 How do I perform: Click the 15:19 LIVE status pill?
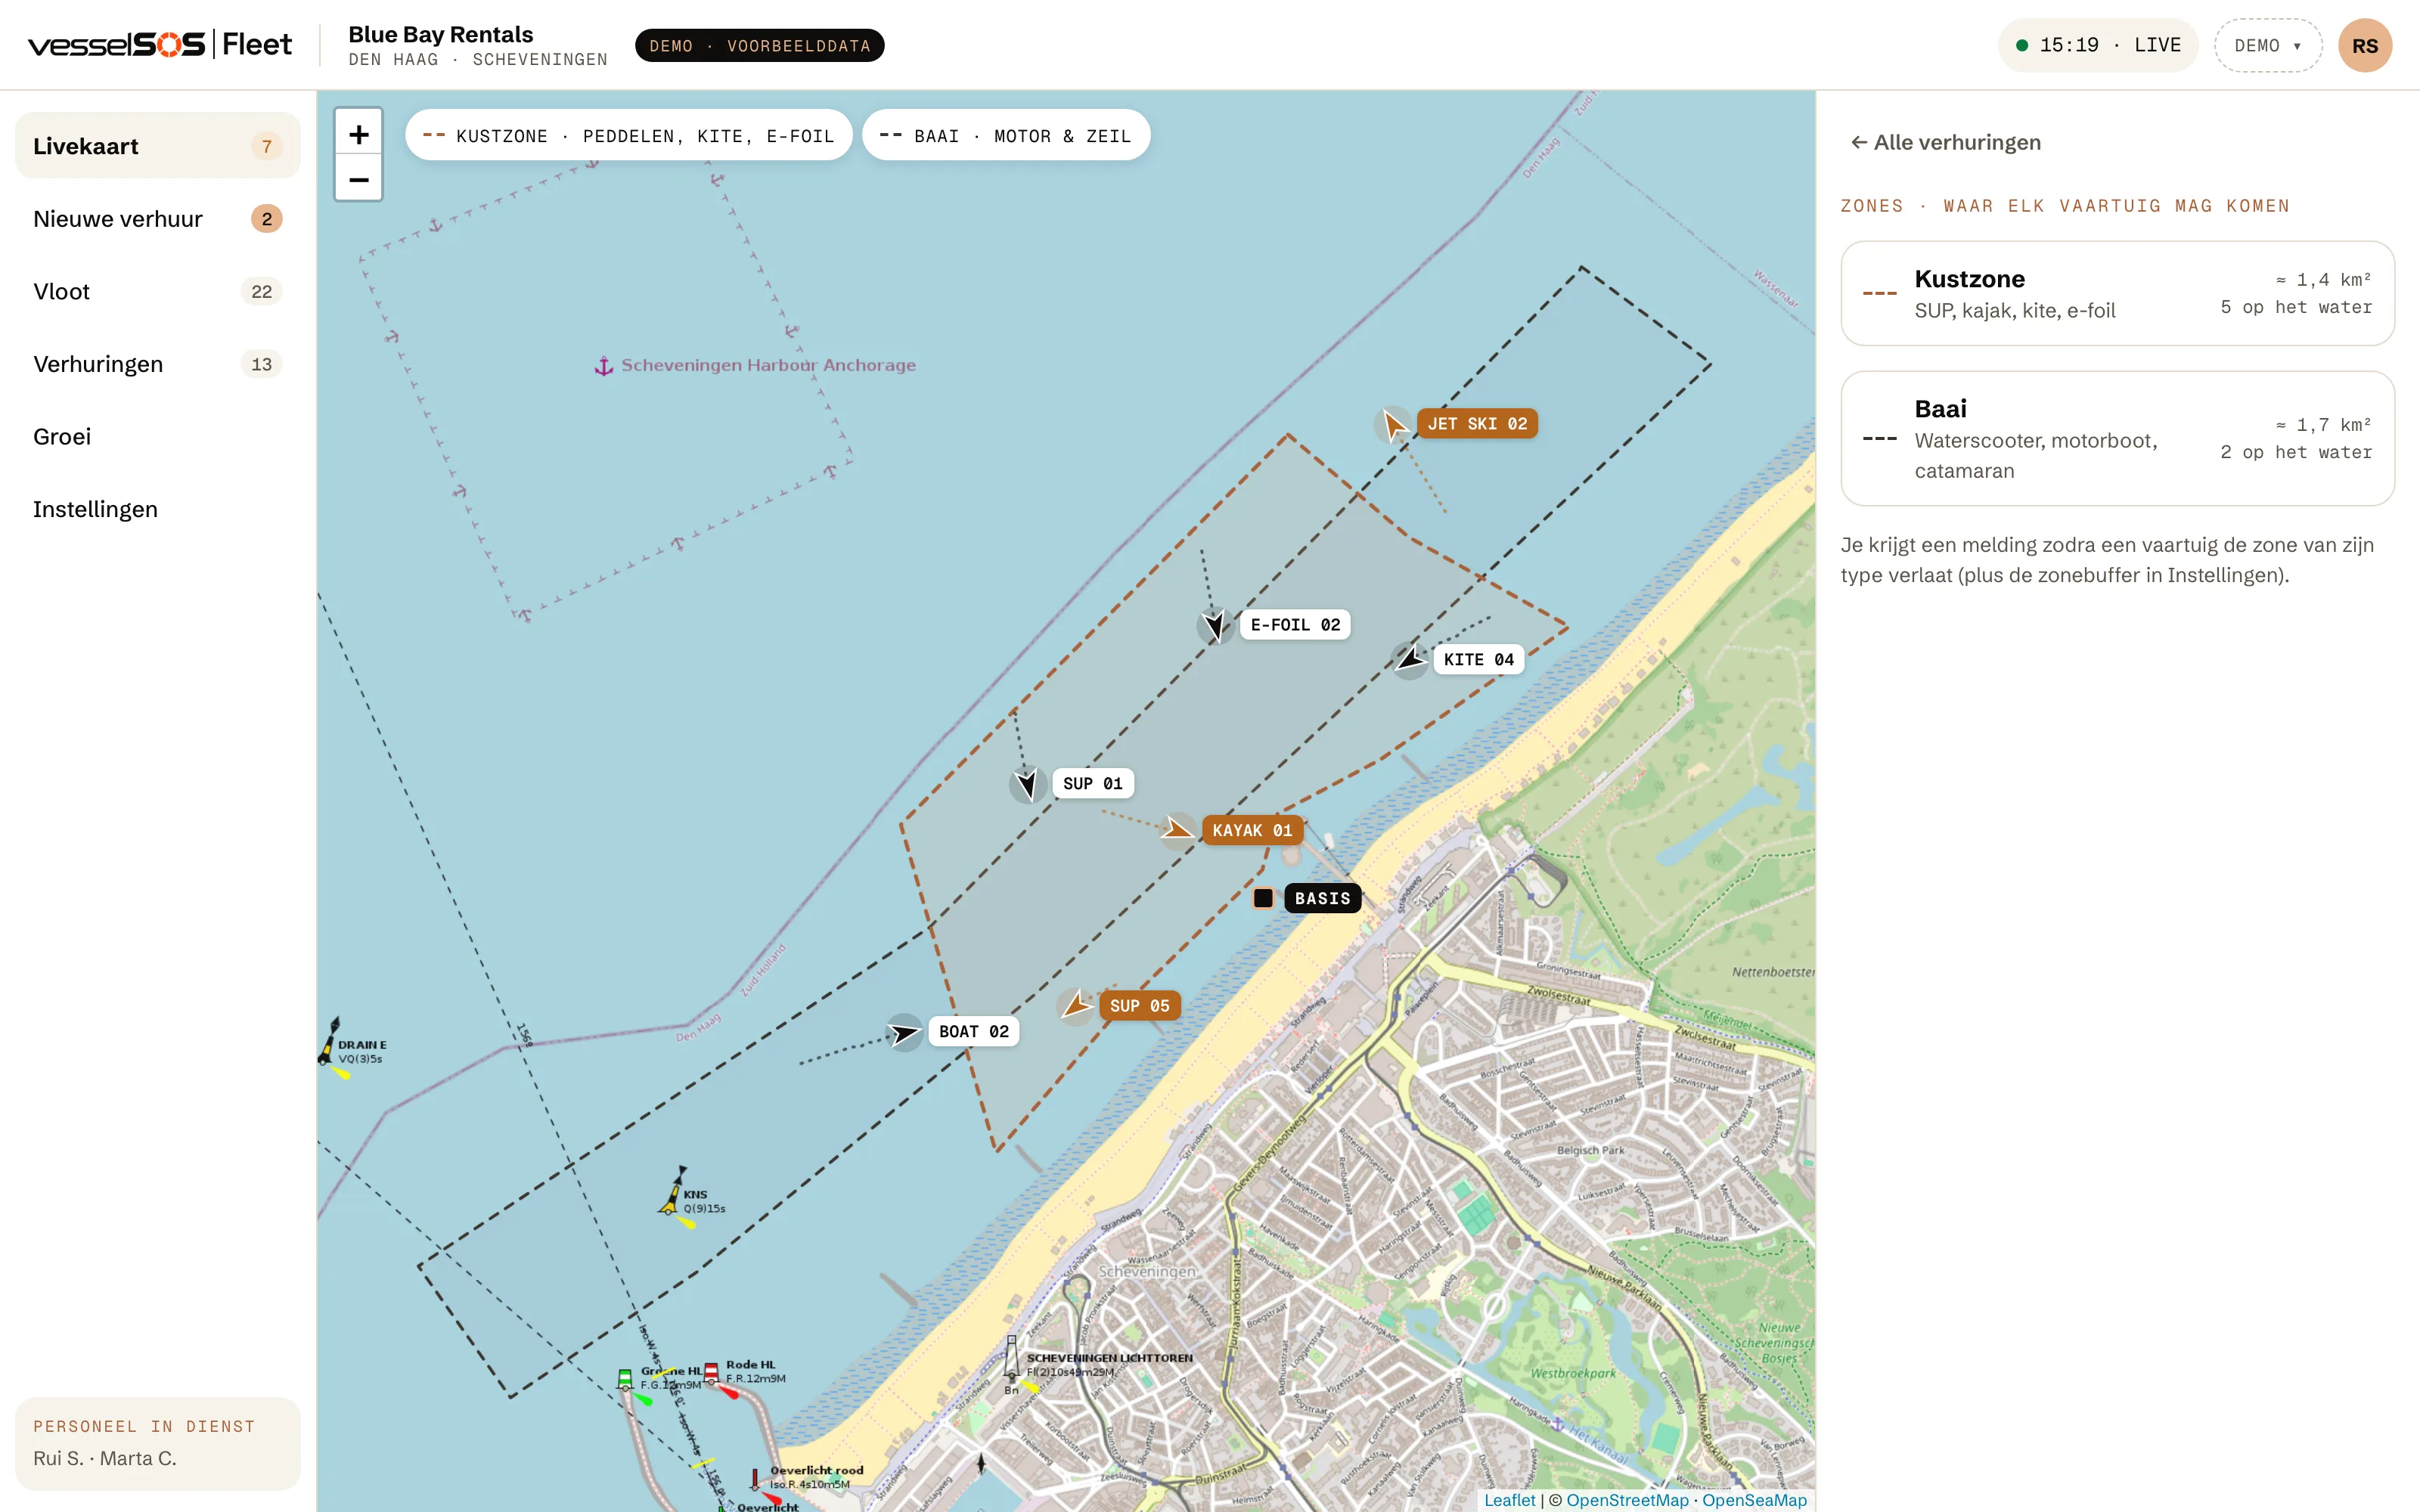2097,46
